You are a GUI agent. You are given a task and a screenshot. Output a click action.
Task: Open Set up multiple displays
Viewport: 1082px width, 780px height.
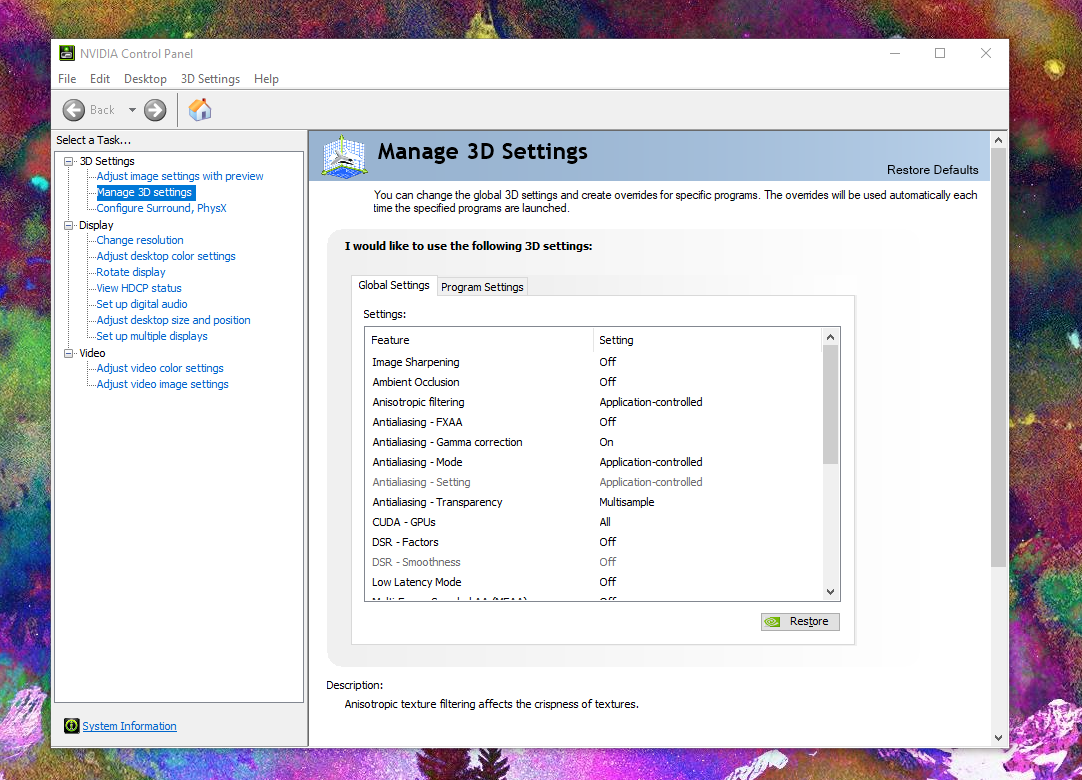tap(152, 336)
